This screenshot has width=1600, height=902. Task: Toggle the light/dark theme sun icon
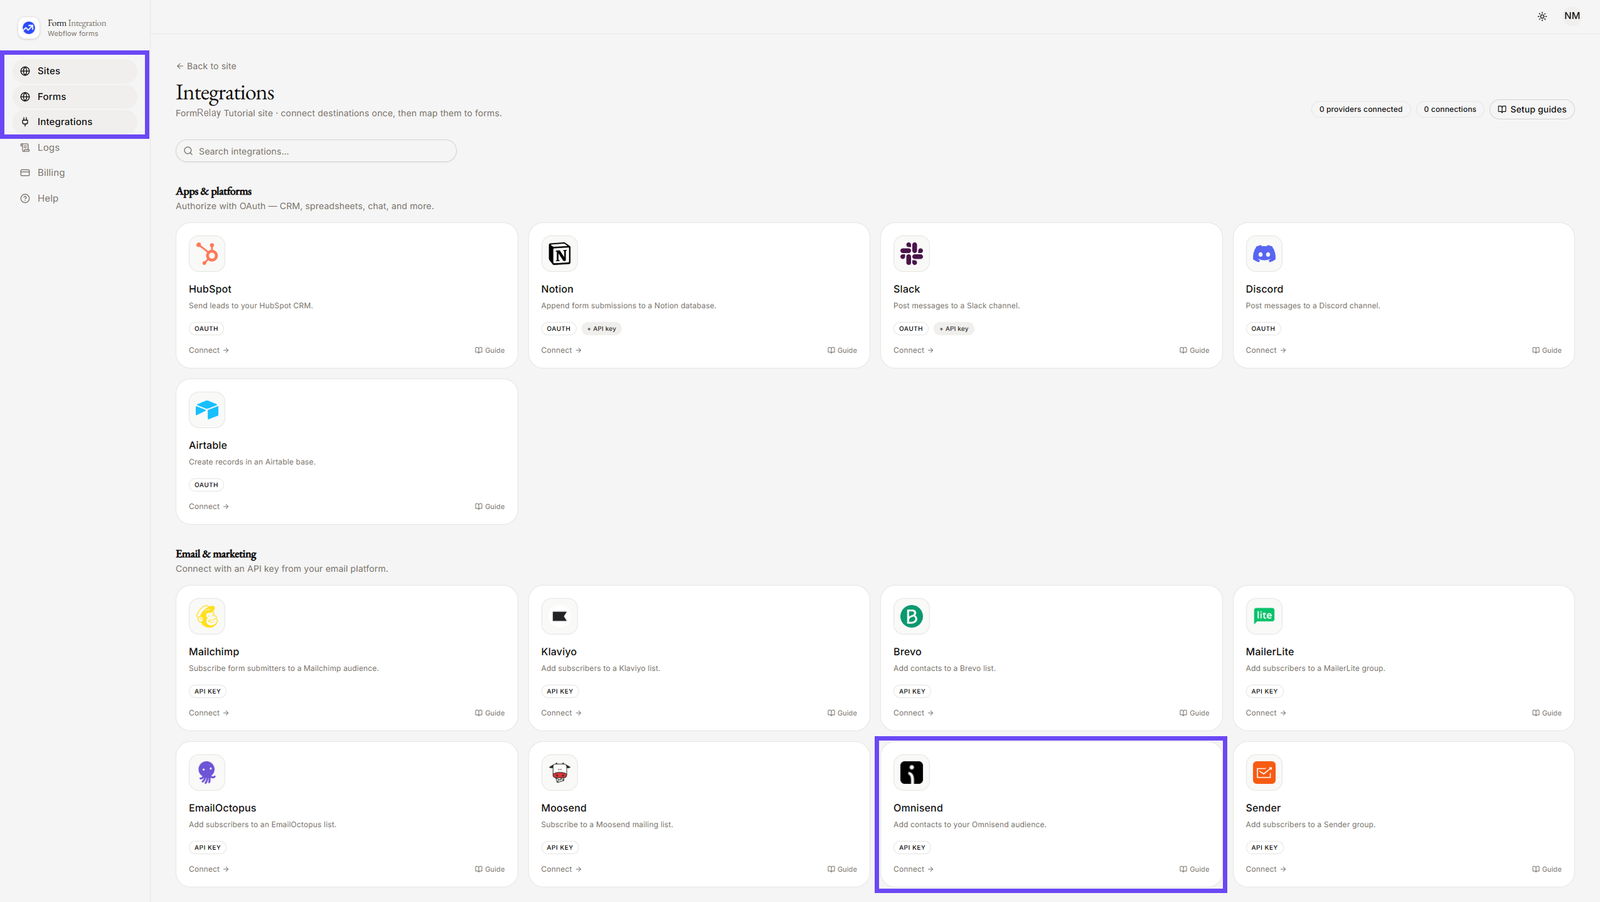click(x=1542, y=16)
